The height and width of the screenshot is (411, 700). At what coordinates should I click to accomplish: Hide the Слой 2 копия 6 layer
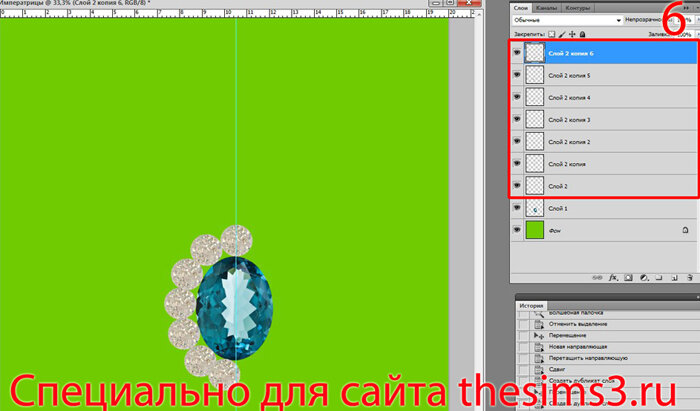point(517,52)
